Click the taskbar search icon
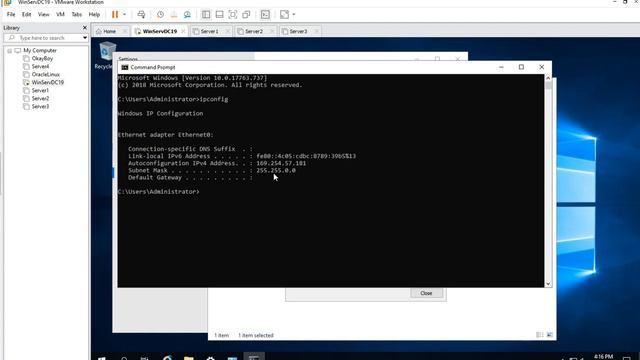Image resolution: width=640 pixels, height=360 pixels. click(x=124, y=358)
